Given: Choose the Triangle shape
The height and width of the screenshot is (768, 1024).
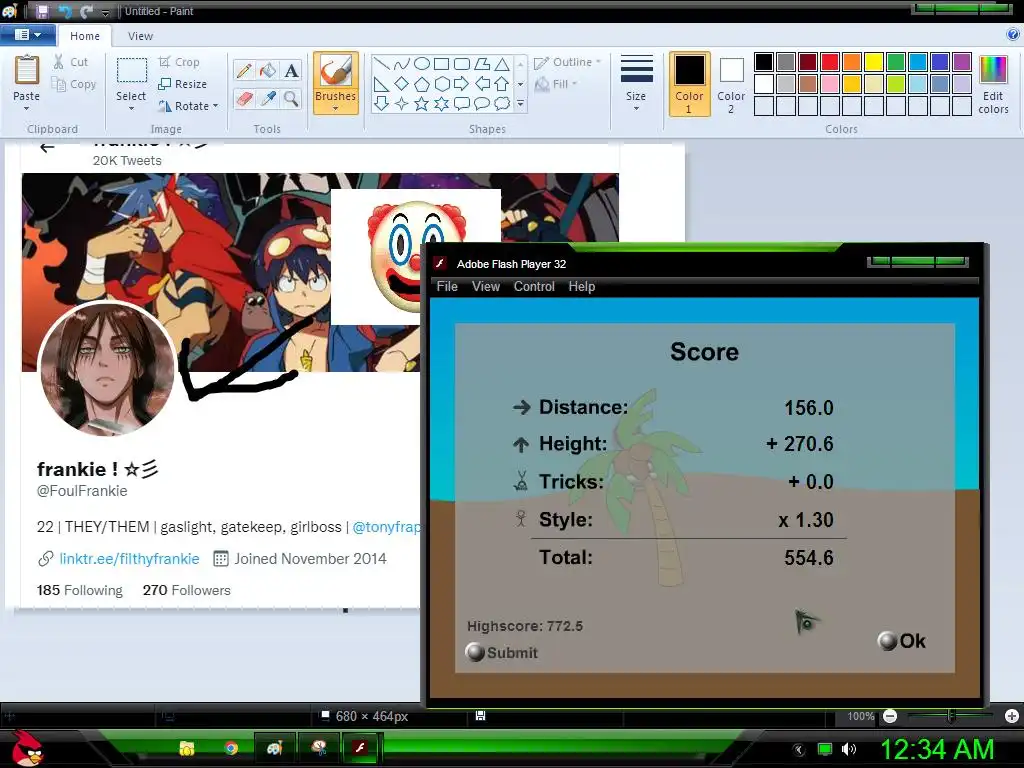Looking at the screenshot, I should point(502,64).
